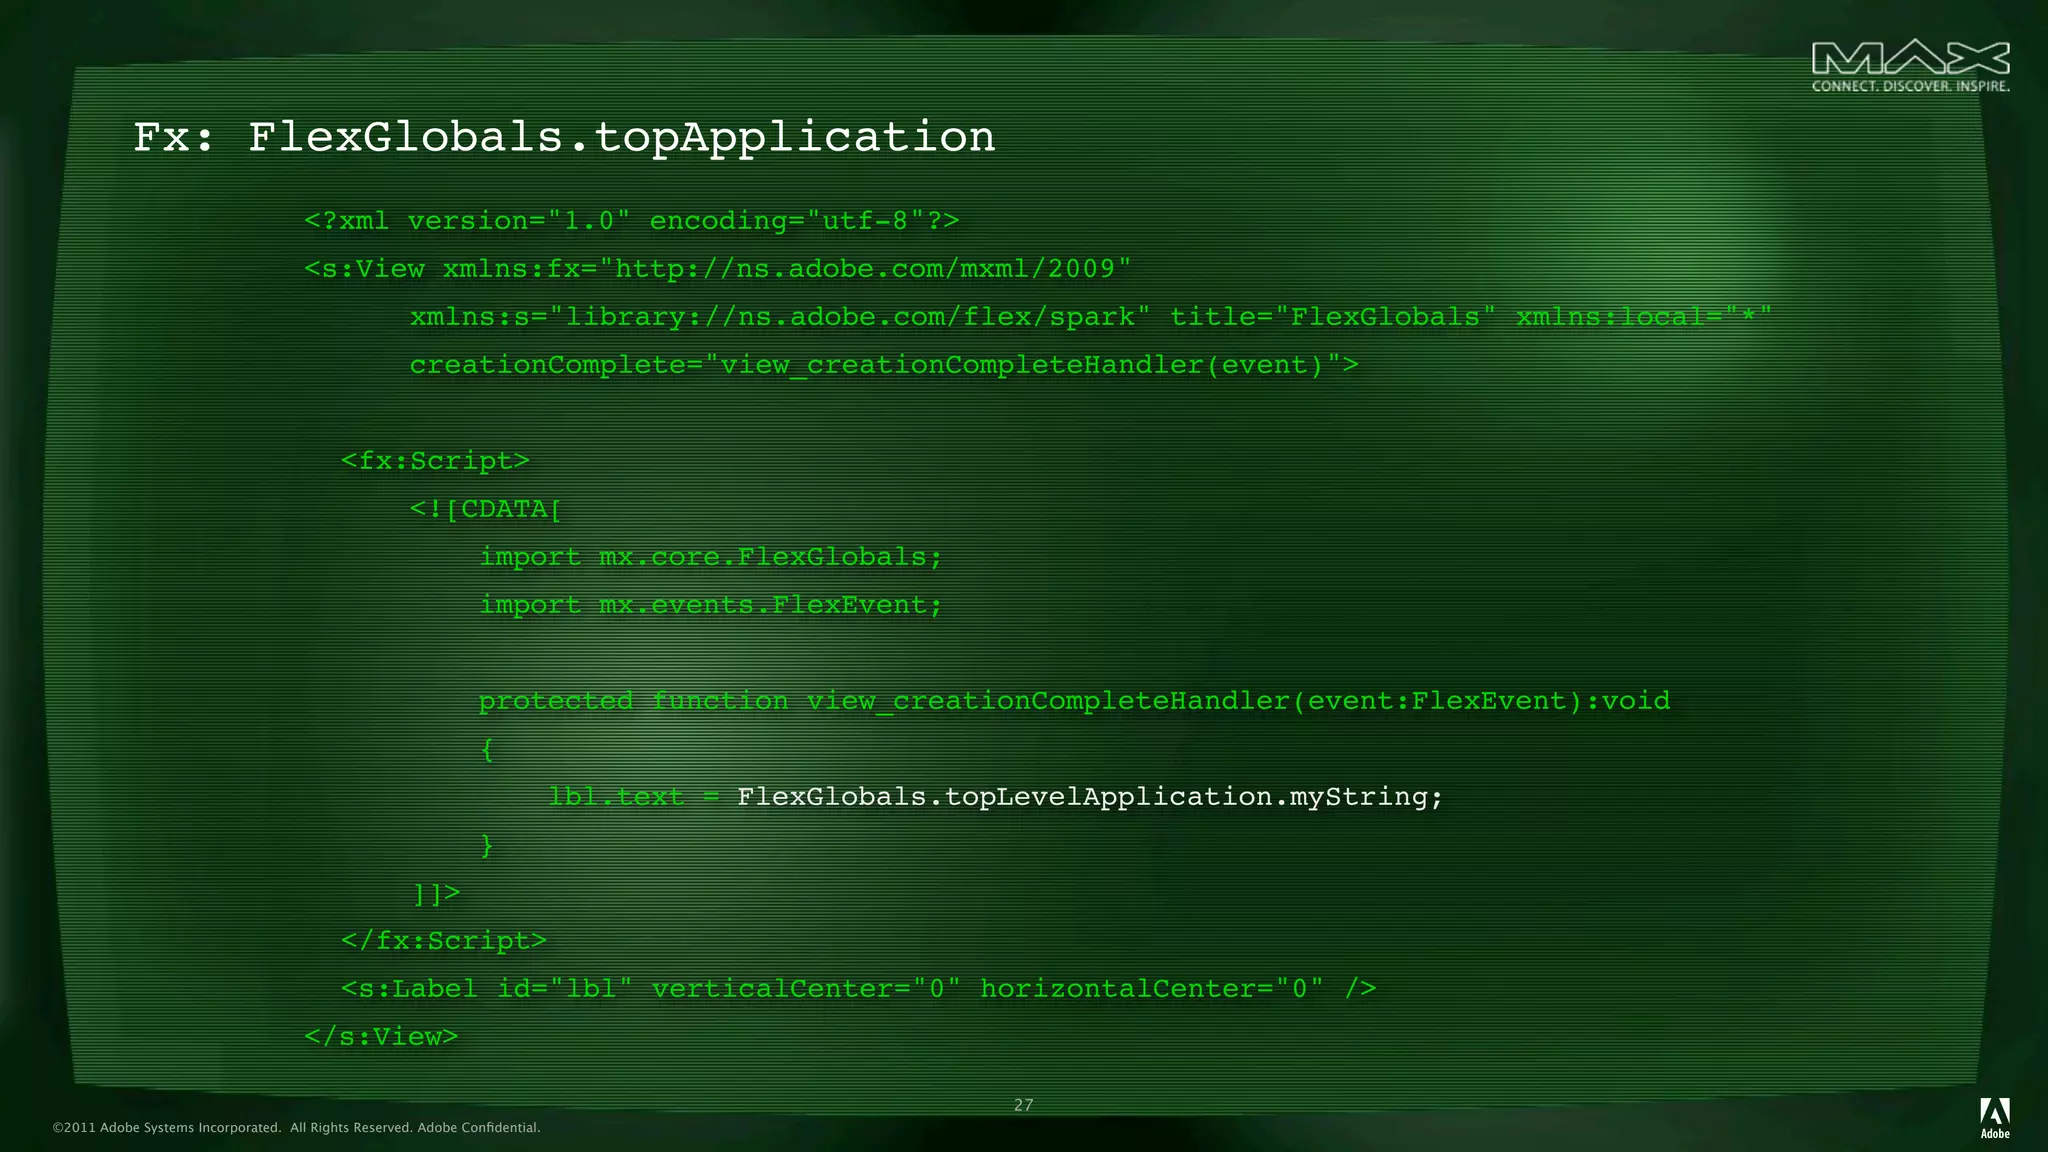The height and width of the screenshot is (1152, 2048).
Task: Click the closing '</fx:Script>' tag
Action: 444,941
